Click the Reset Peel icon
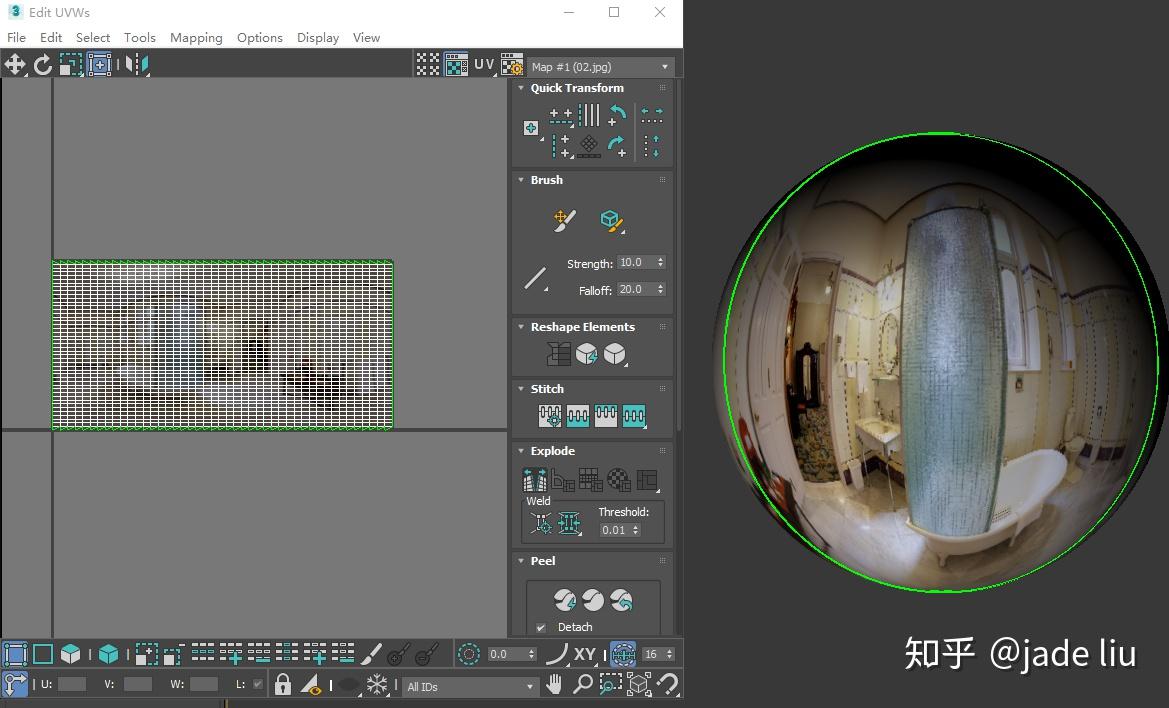Viewport: 1169px width, 708px height. (x=621, y=600)
